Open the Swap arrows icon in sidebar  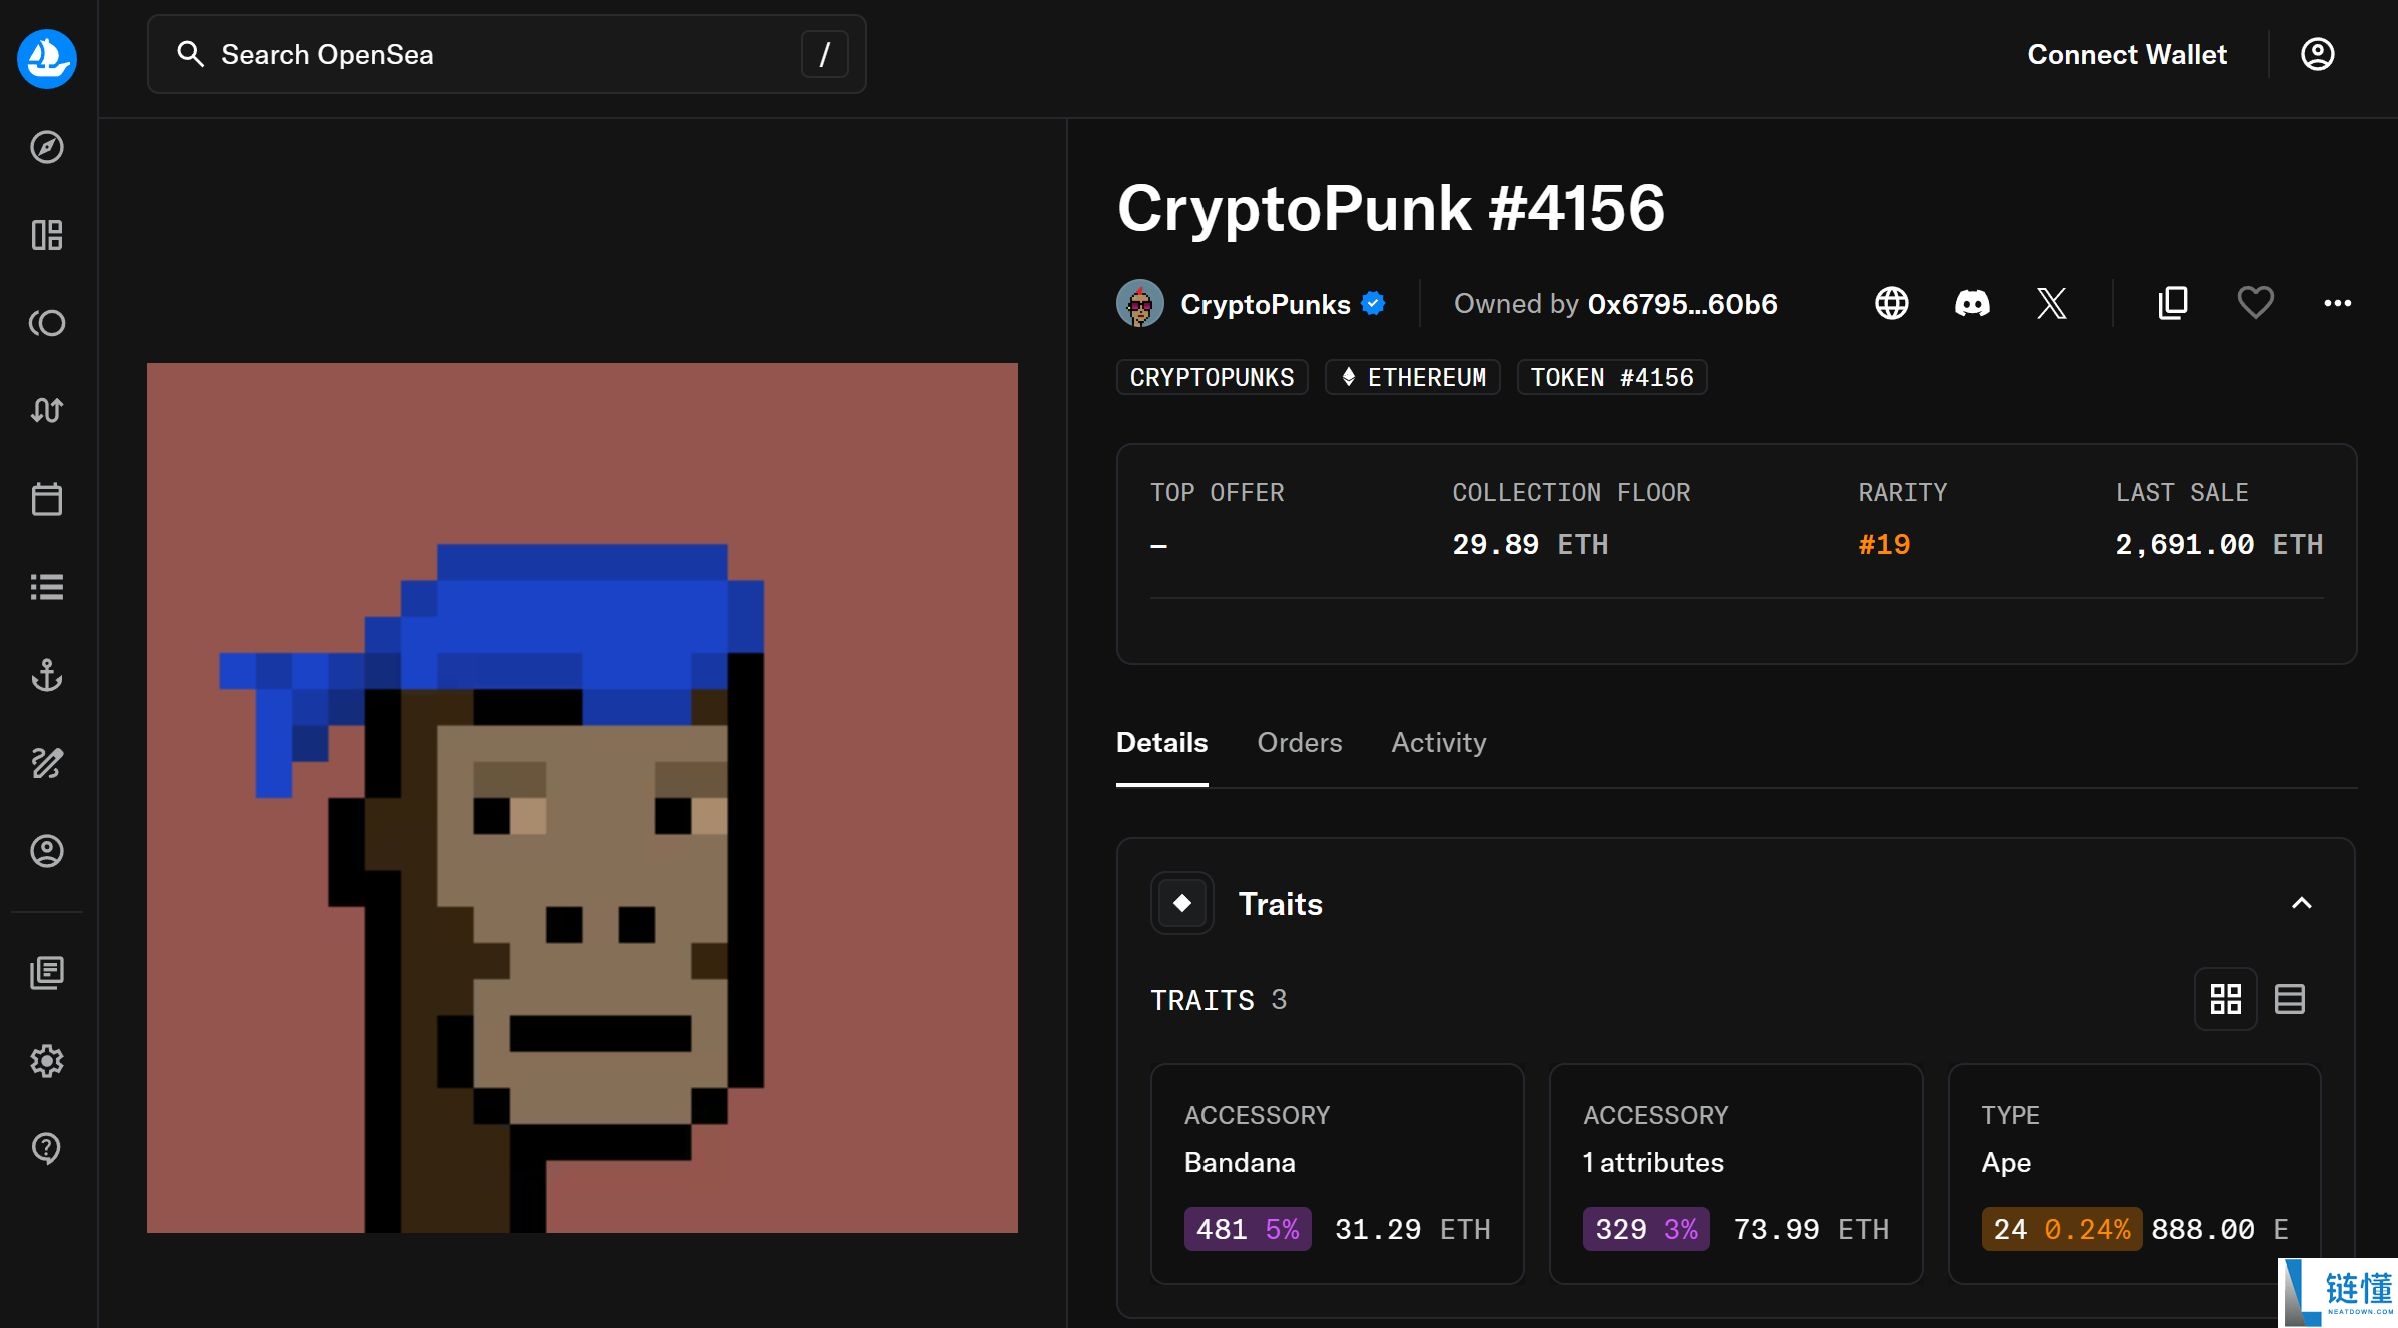[x=47, y=410]
